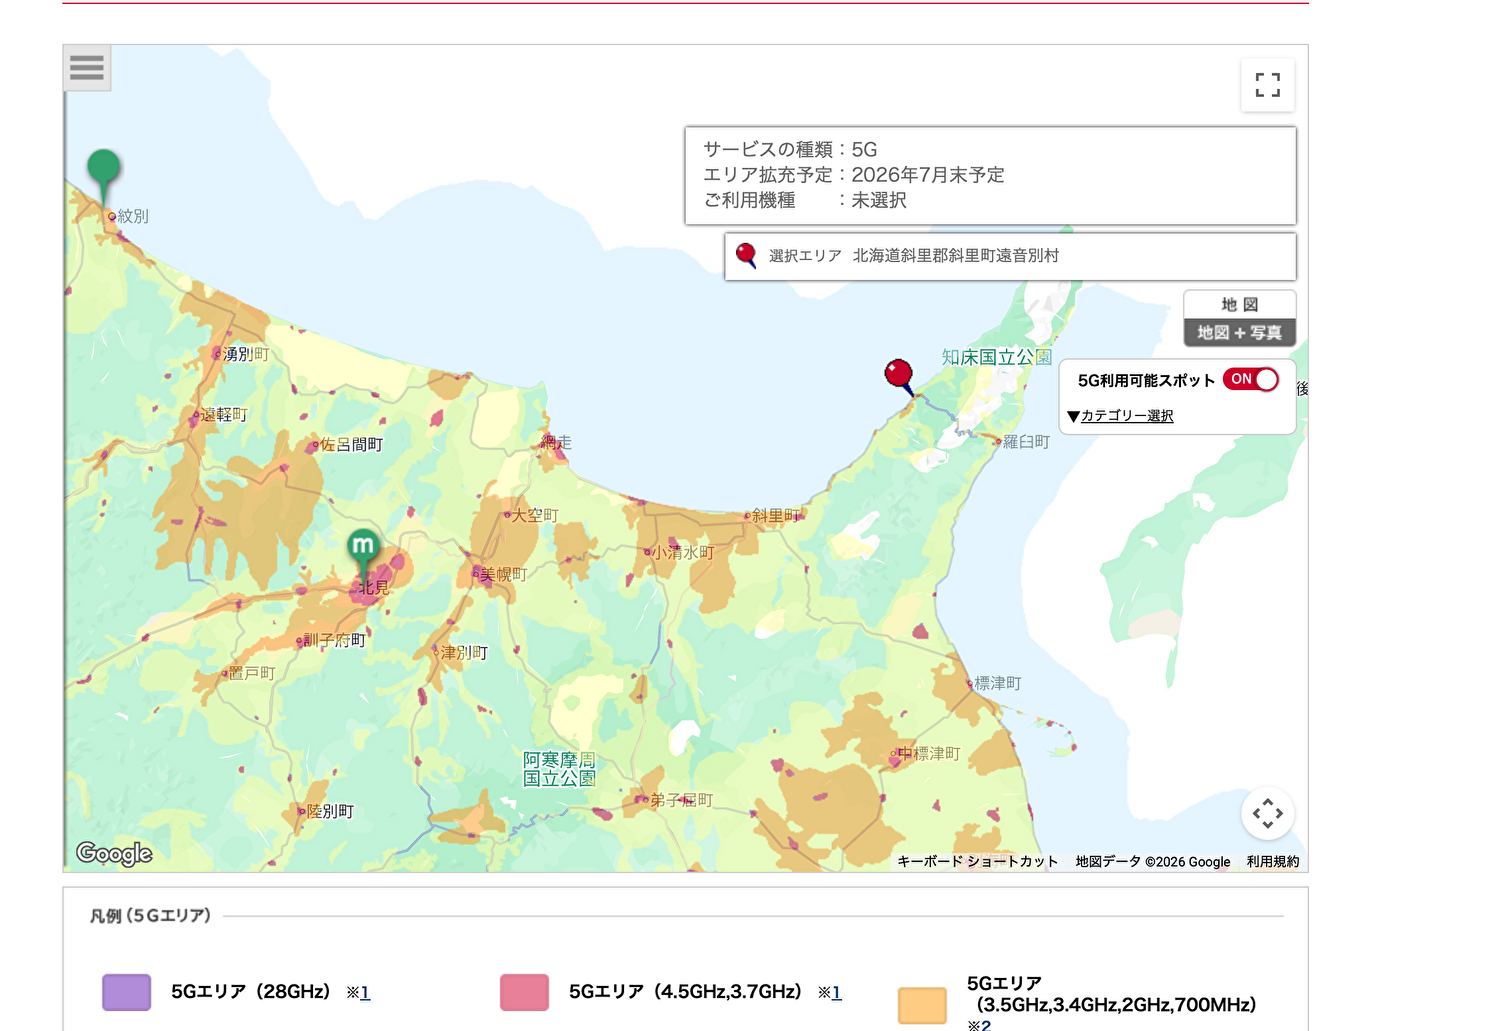Click the 美幌町 town label
The width and height of the screenshot is (1500, 1031).
pos(503,574)
